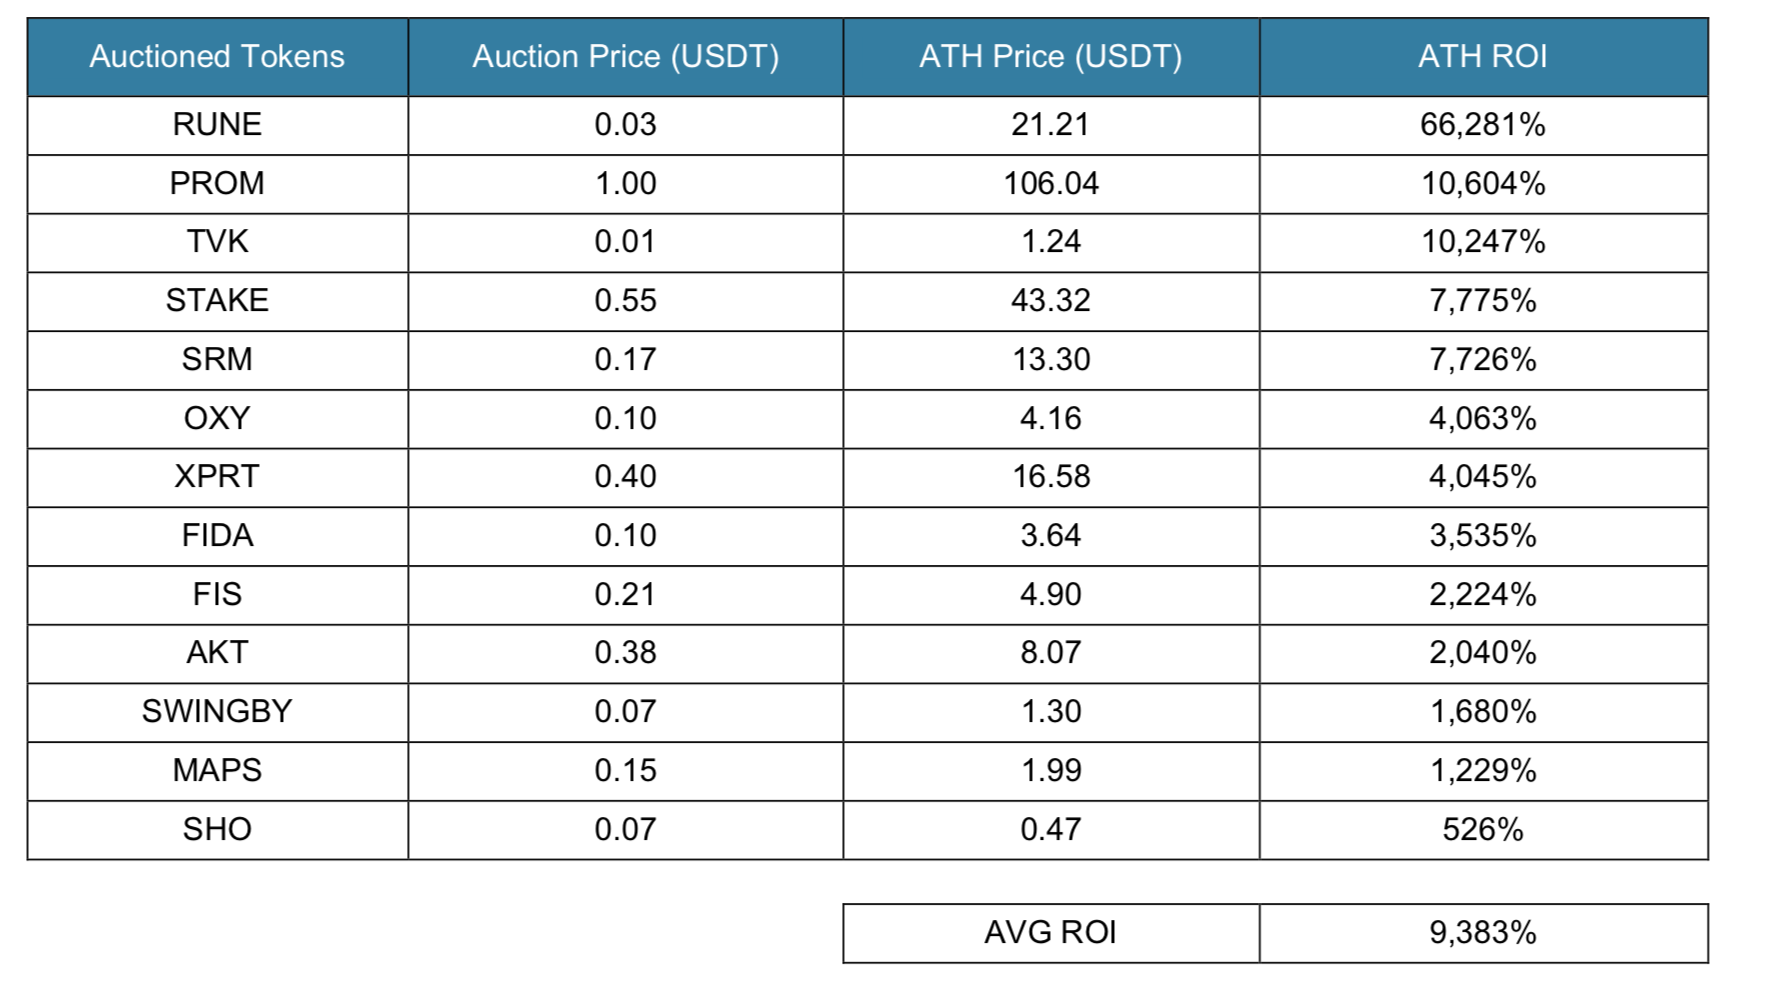Select the STAKE token cell

tap(217, 301)
